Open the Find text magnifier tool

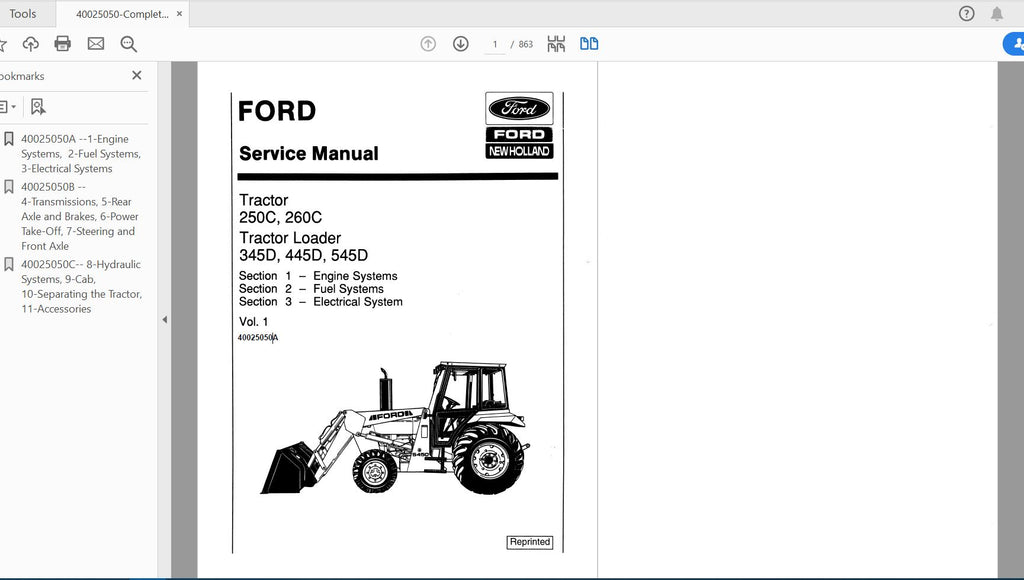pyautogui.click(x=129, y=44)
